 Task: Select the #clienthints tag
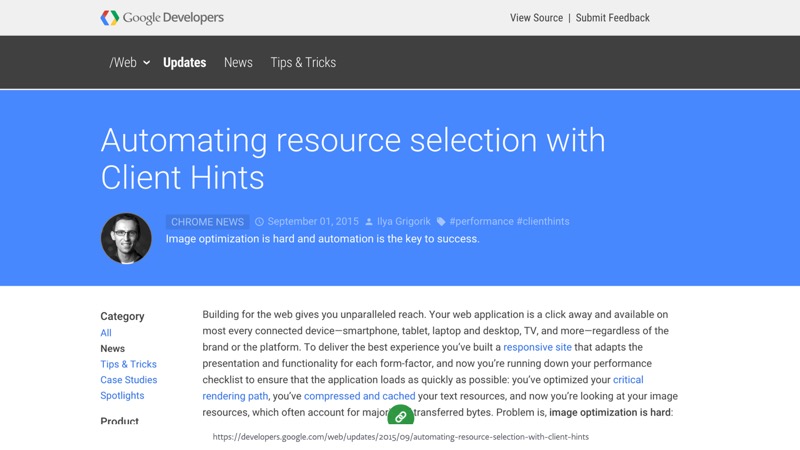pyautogui.click(x=542, y=222)
